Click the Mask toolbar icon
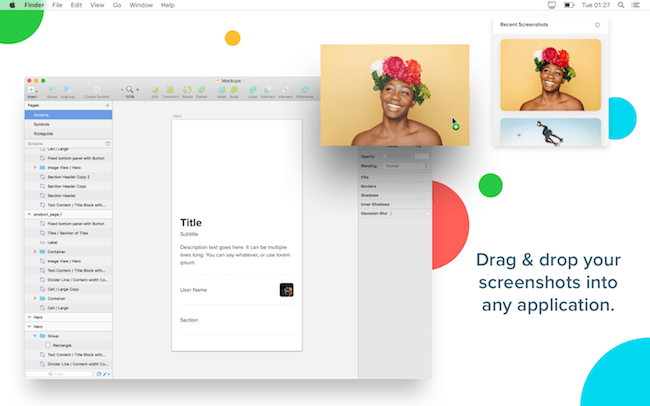The height and width of the screenshot is (406, 650). coord(222,90)
